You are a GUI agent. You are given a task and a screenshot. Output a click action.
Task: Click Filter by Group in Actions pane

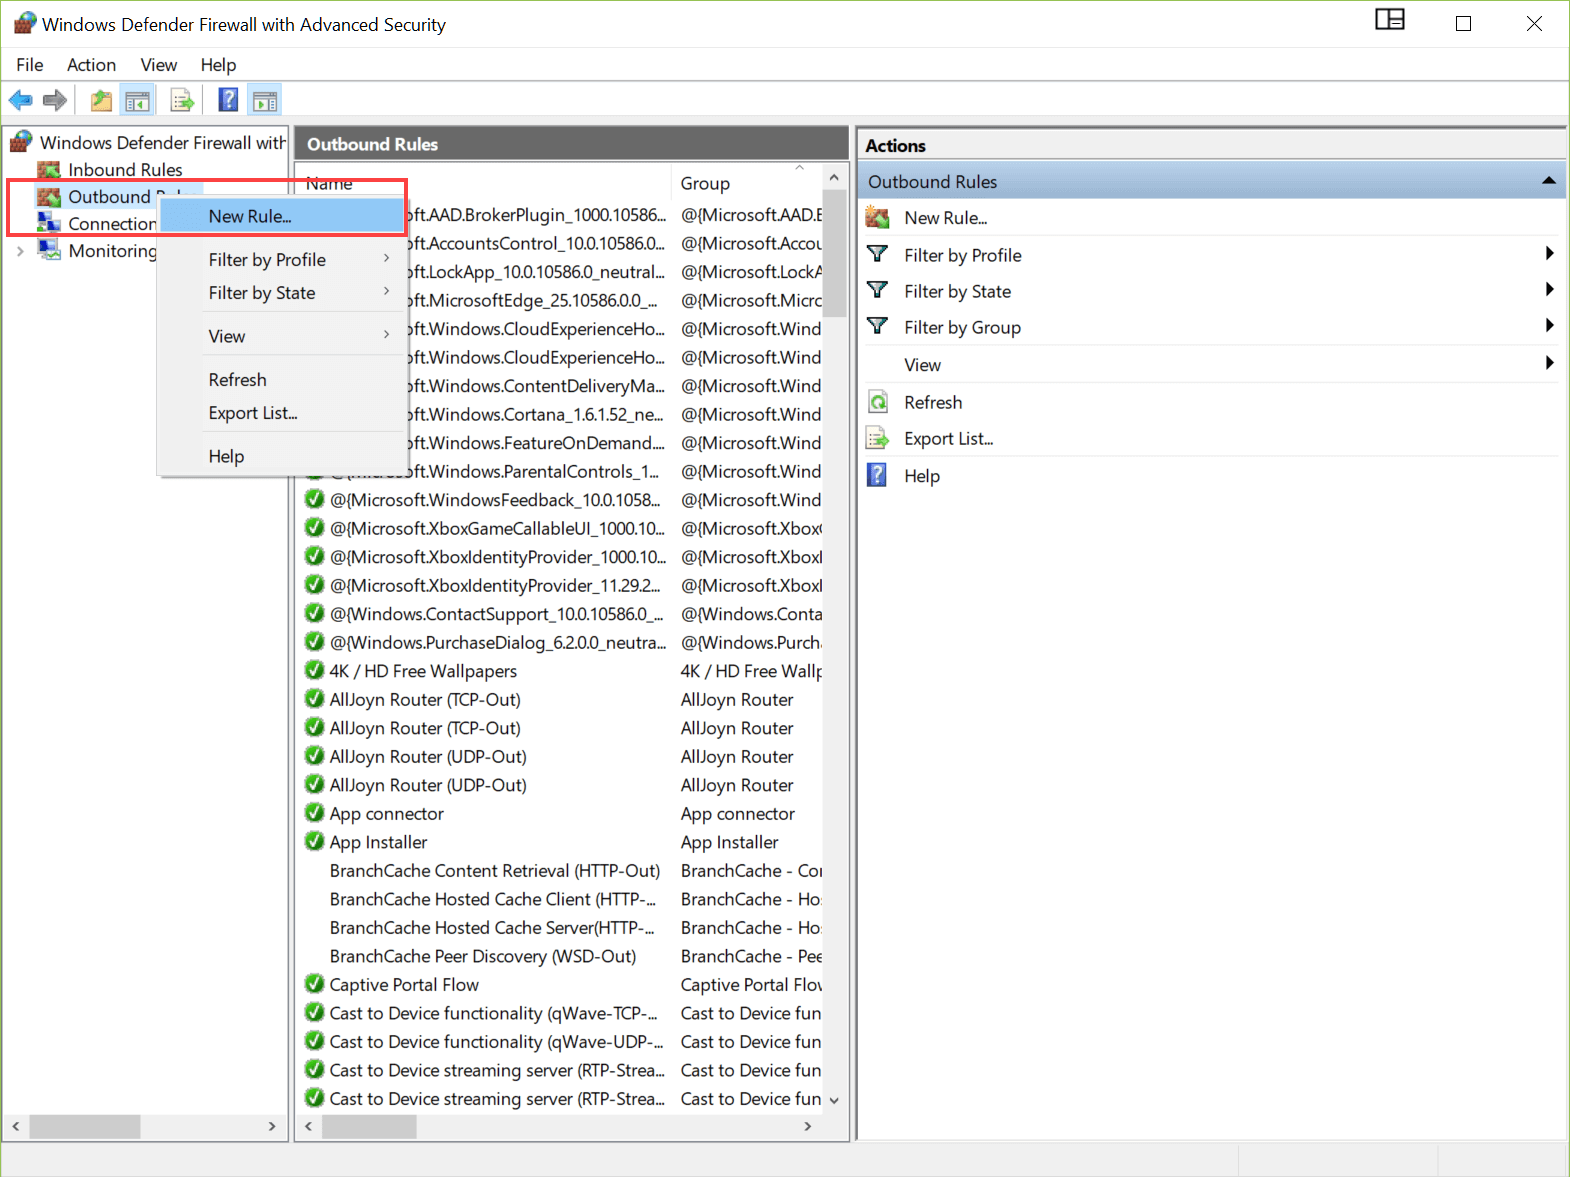tap(962, 327)
